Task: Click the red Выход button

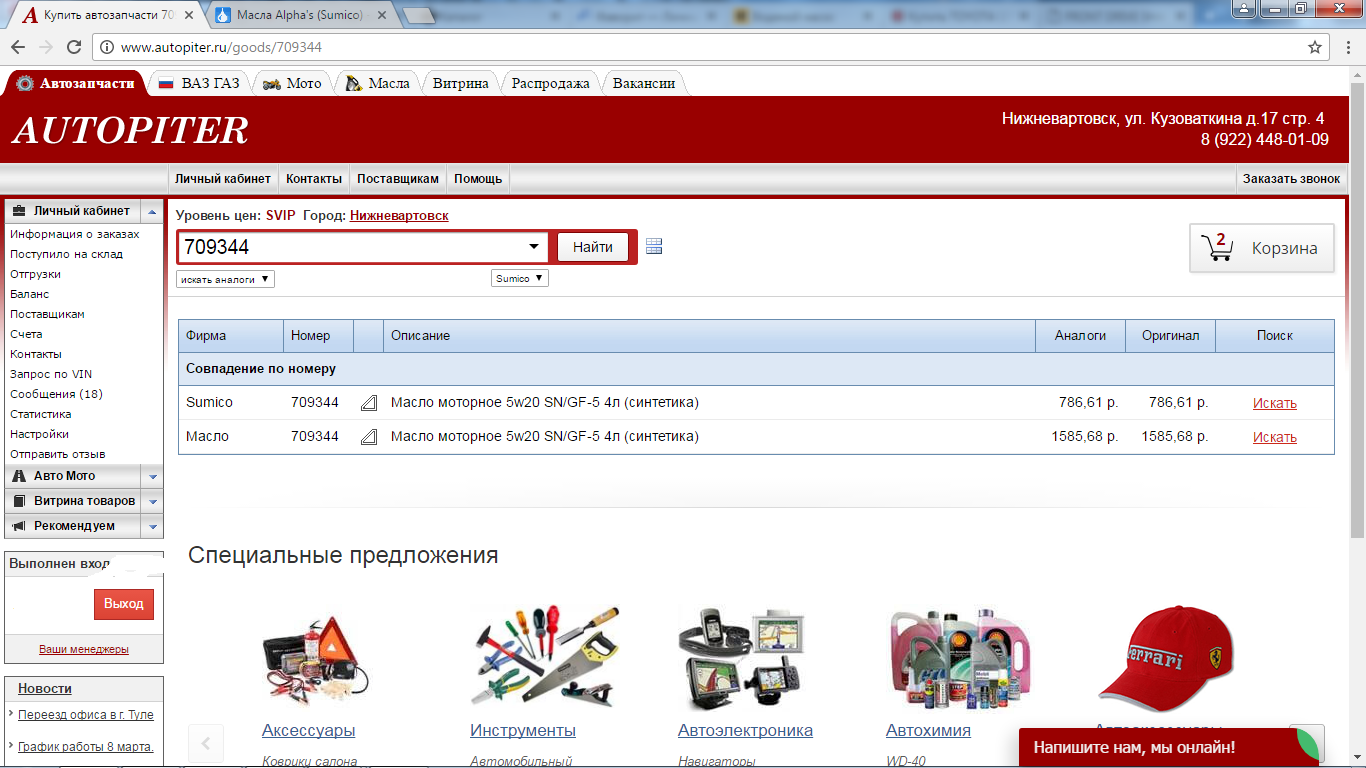Action: tap(124, 604)
